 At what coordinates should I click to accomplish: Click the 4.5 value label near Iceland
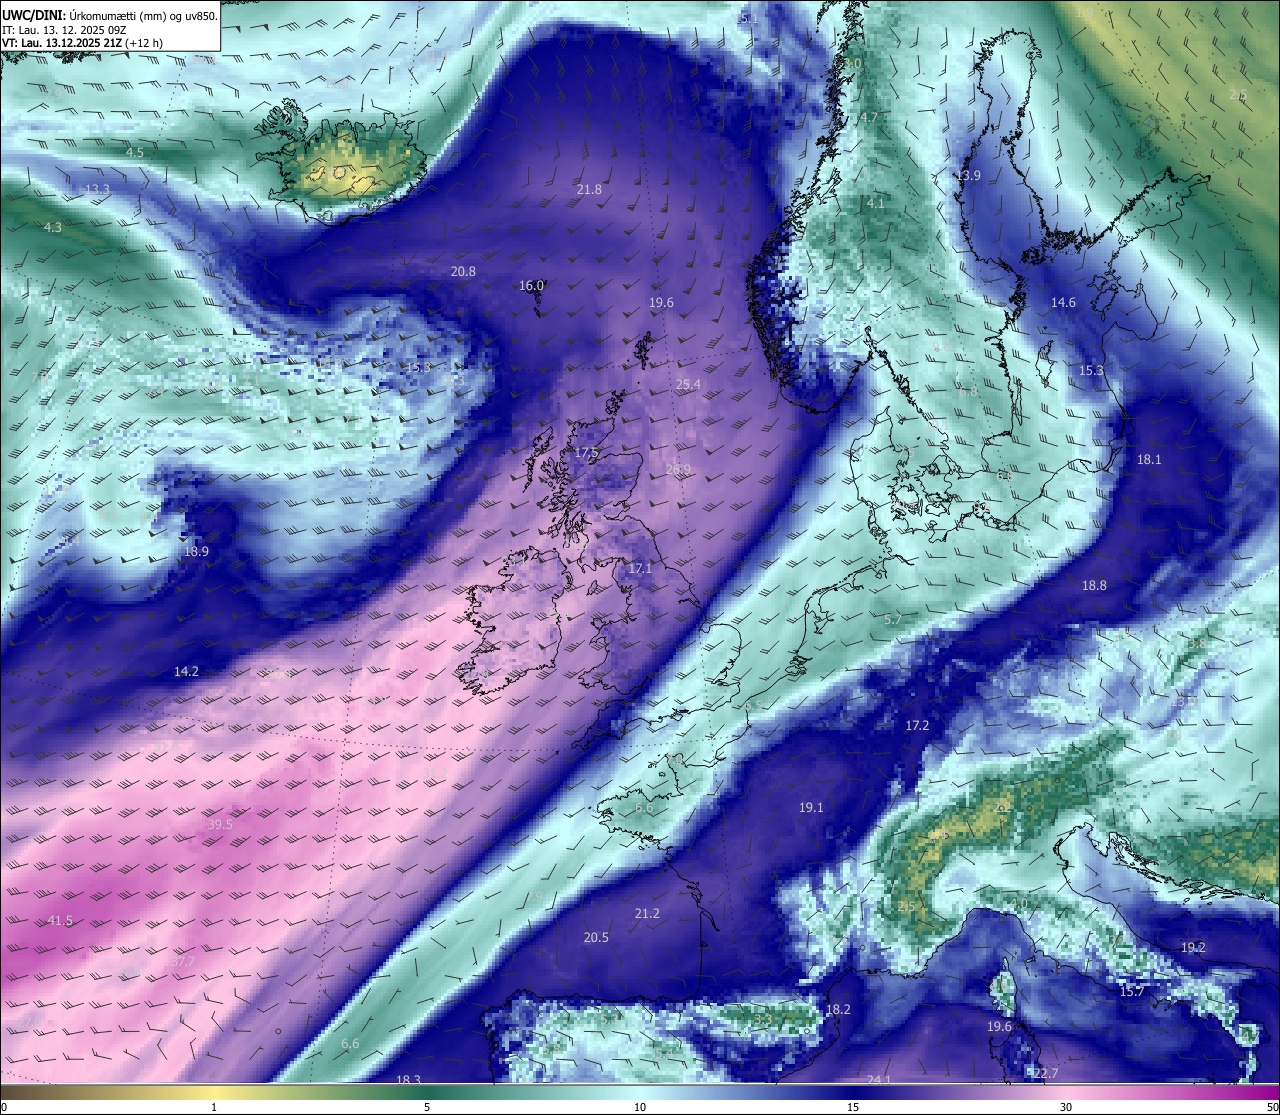135,152
